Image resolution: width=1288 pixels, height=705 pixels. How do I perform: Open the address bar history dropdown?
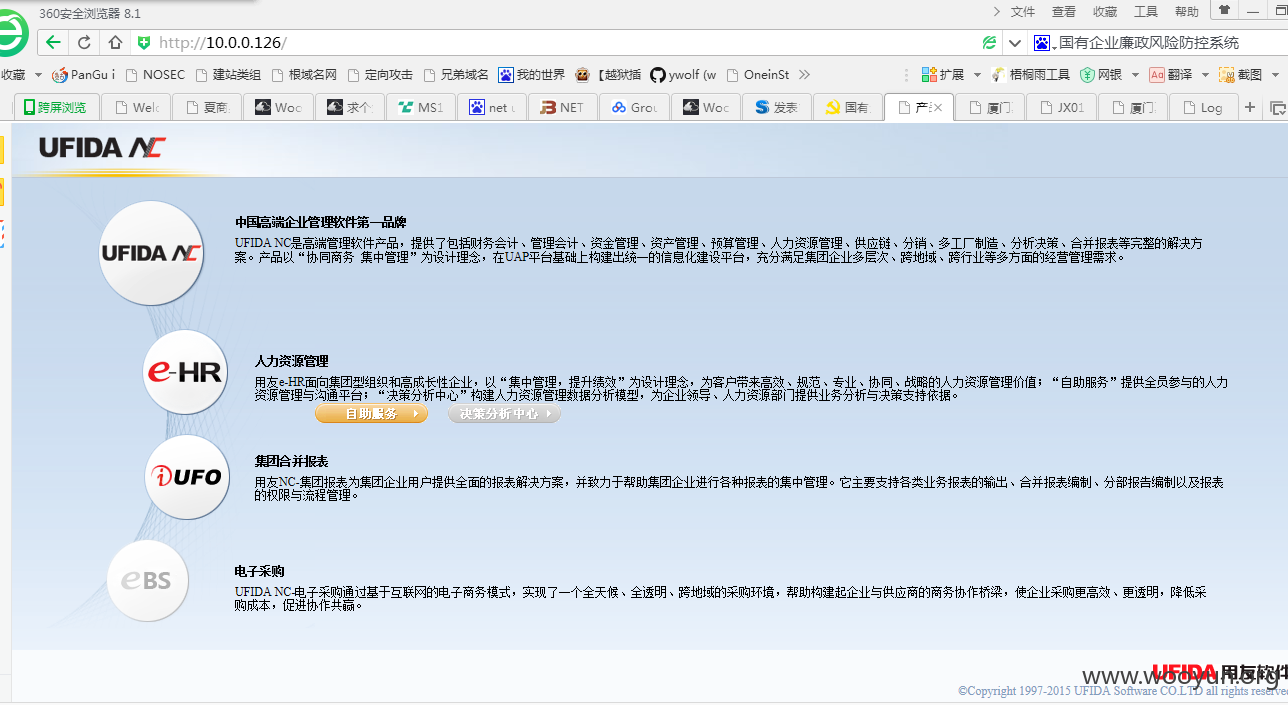1015,43
